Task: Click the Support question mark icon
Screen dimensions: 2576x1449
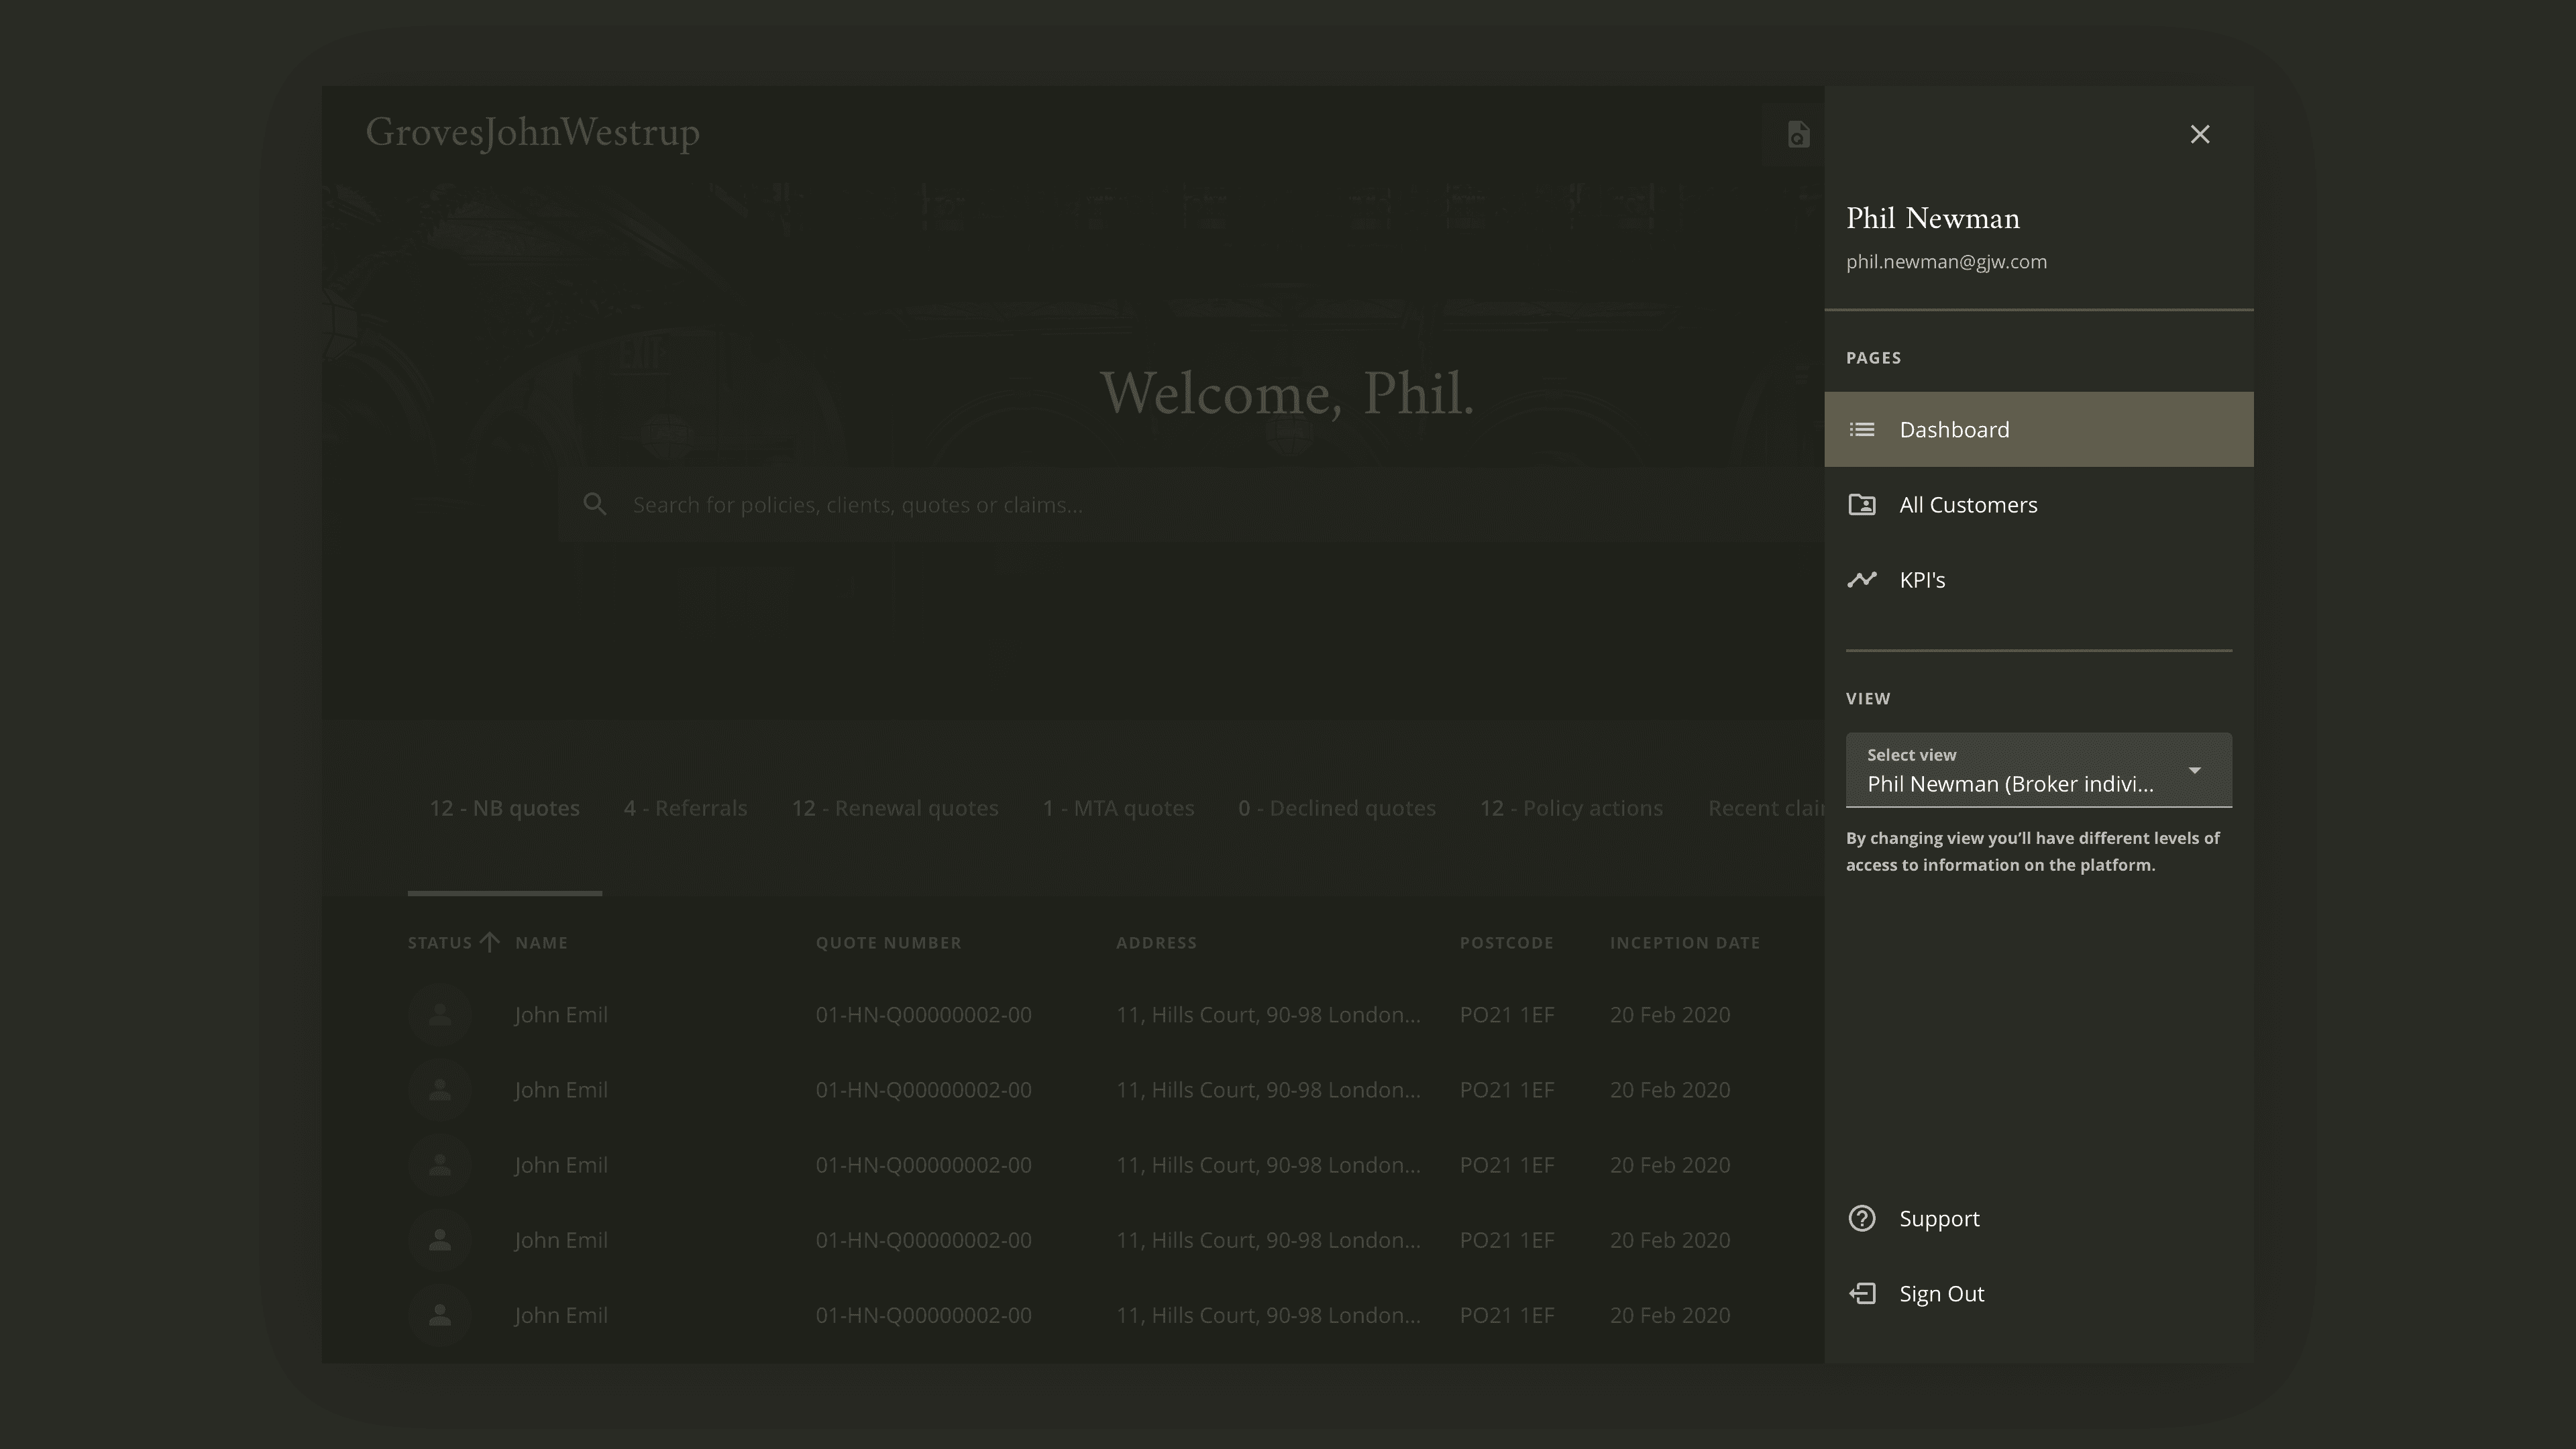Action: tap(1861, 1218)
